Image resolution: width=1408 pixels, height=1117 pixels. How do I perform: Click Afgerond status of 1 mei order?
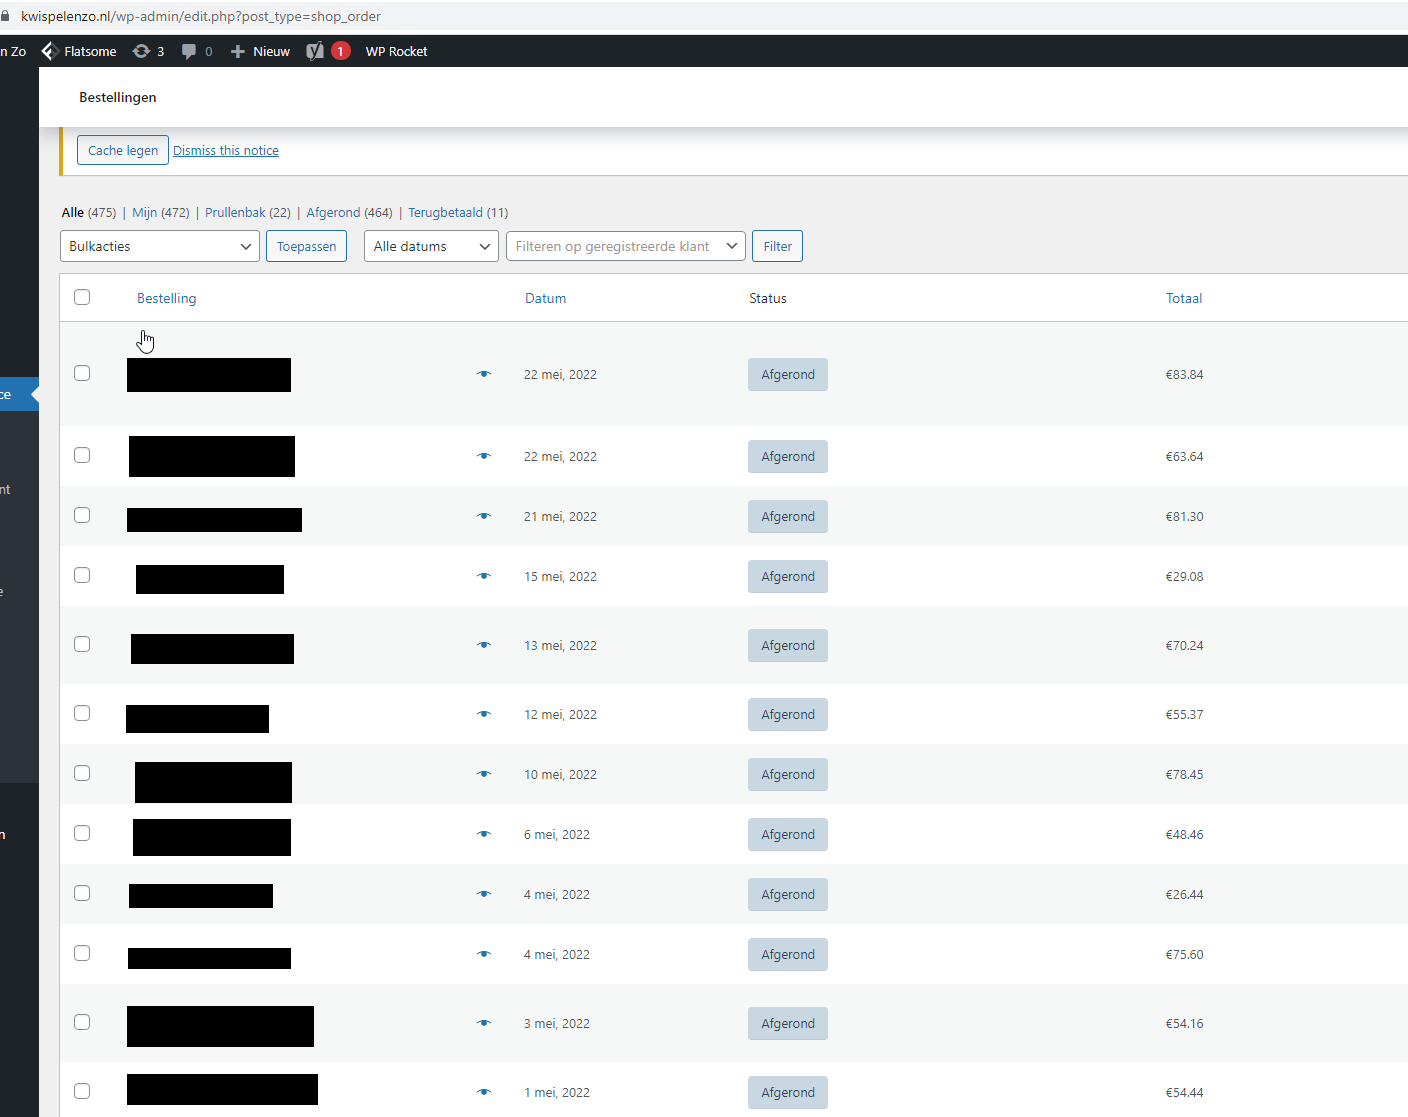(x=788, y=1092)
